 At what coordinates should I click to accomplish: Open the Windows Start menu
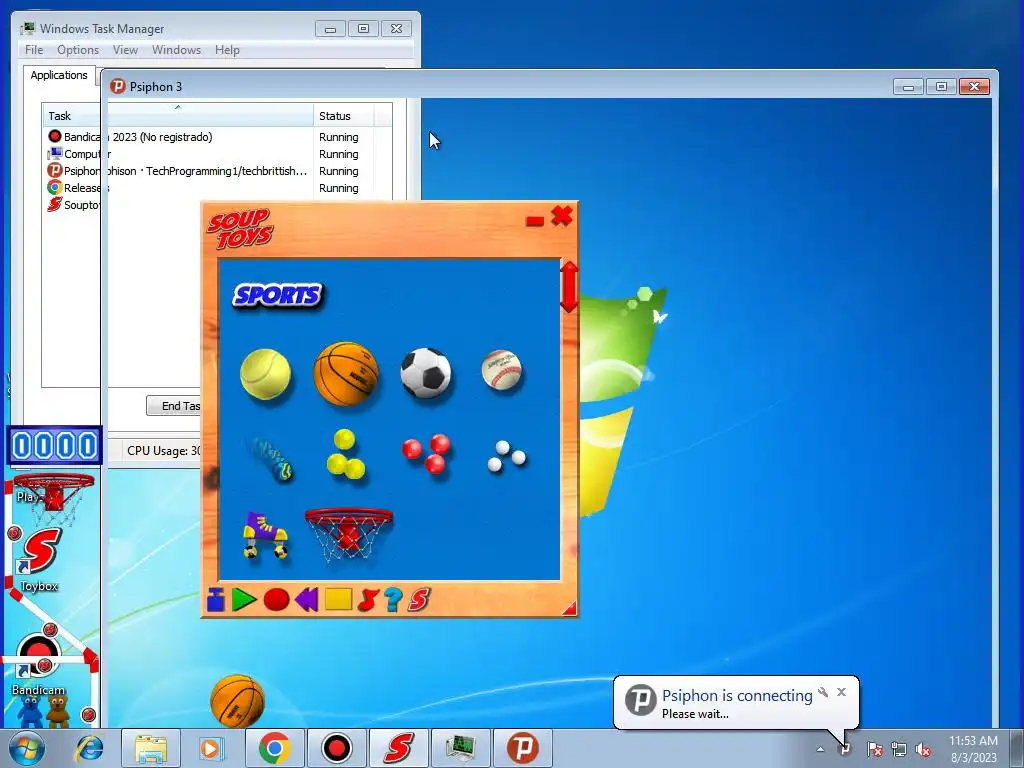(x=27, y=748)
